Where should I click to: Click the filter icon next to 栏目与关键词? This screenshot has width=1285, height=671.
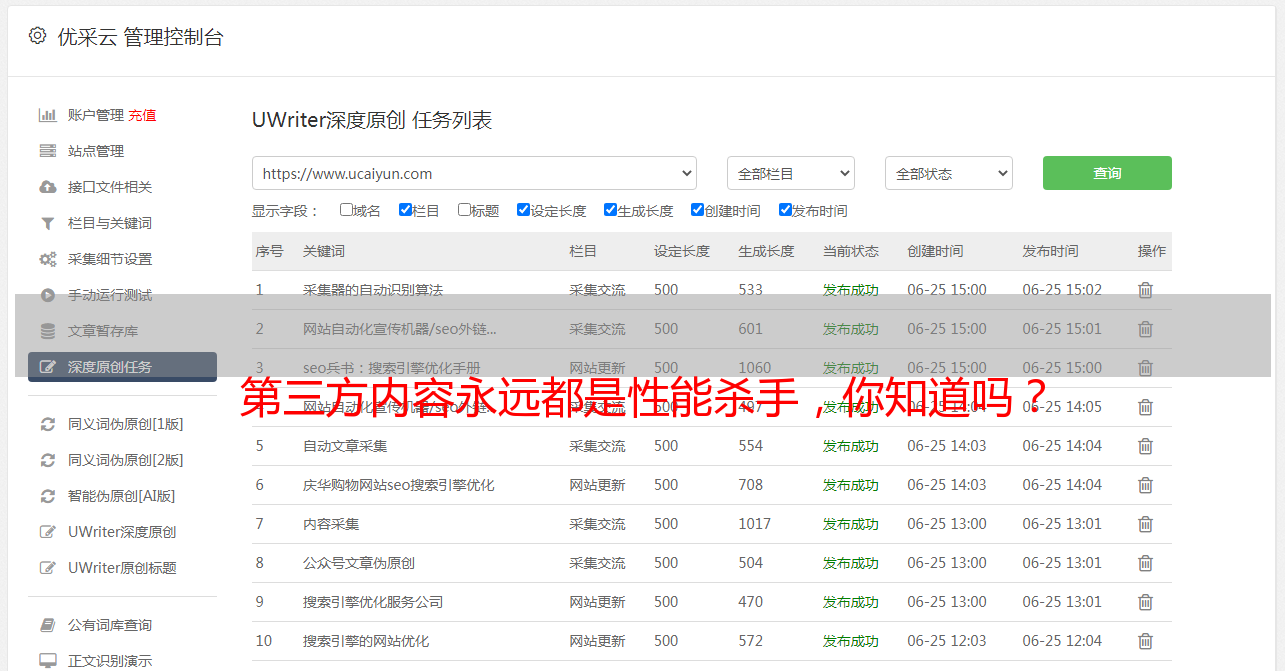tap(47, 223)
